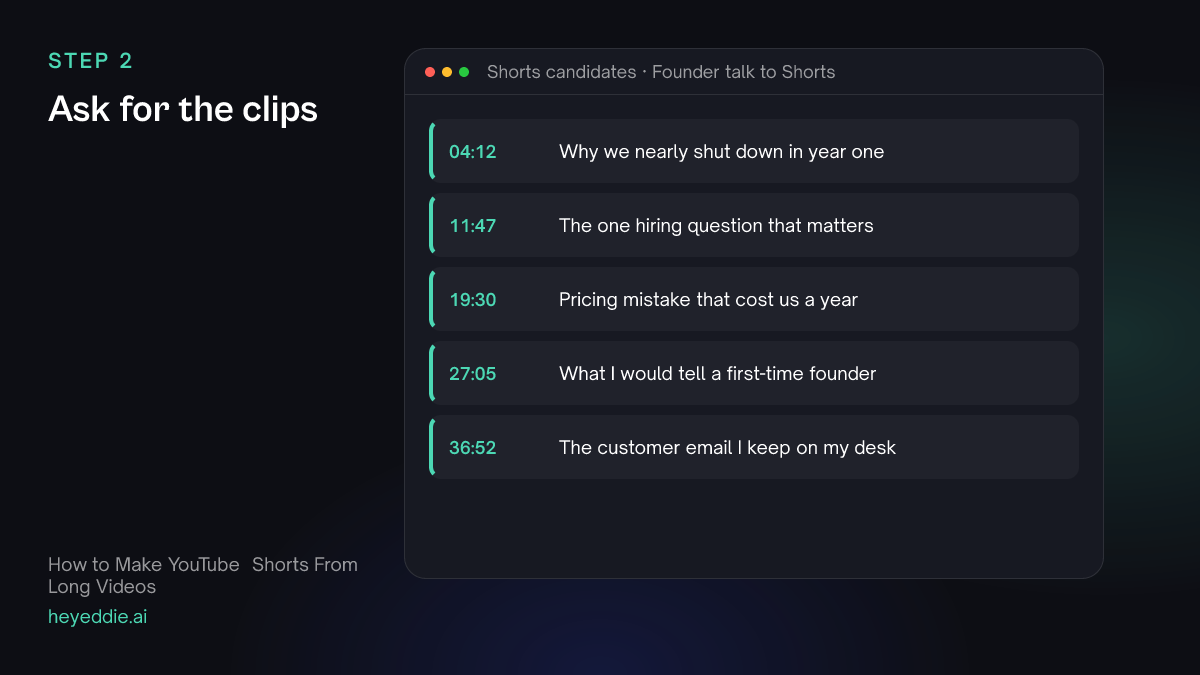Click the red close dot in window header

pos(430,72)
